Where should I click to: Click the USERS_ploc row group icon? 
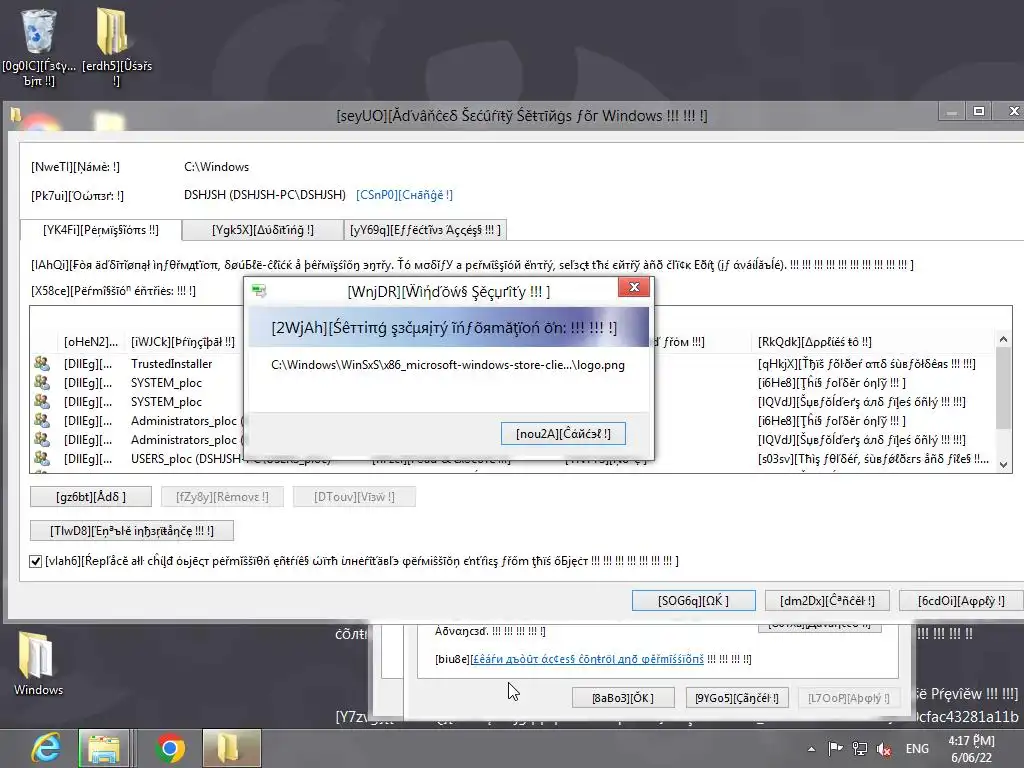[42, 458]
